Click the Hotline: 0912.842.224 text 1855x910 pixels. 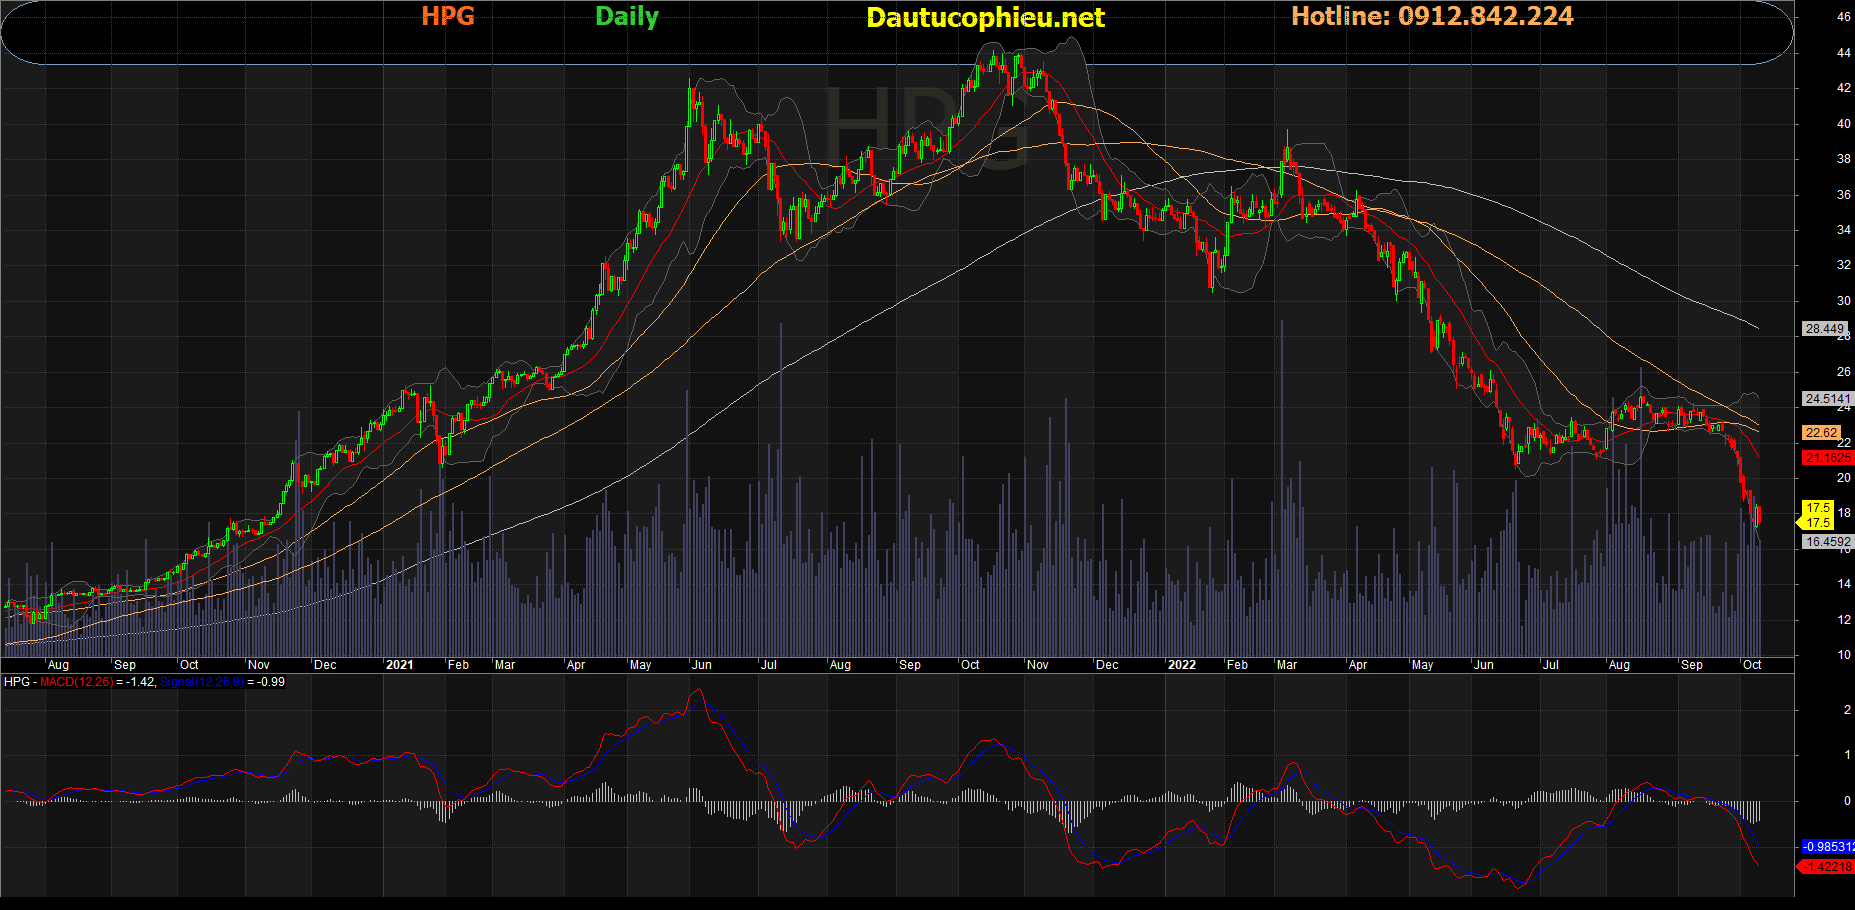[x=1432, y=16]
